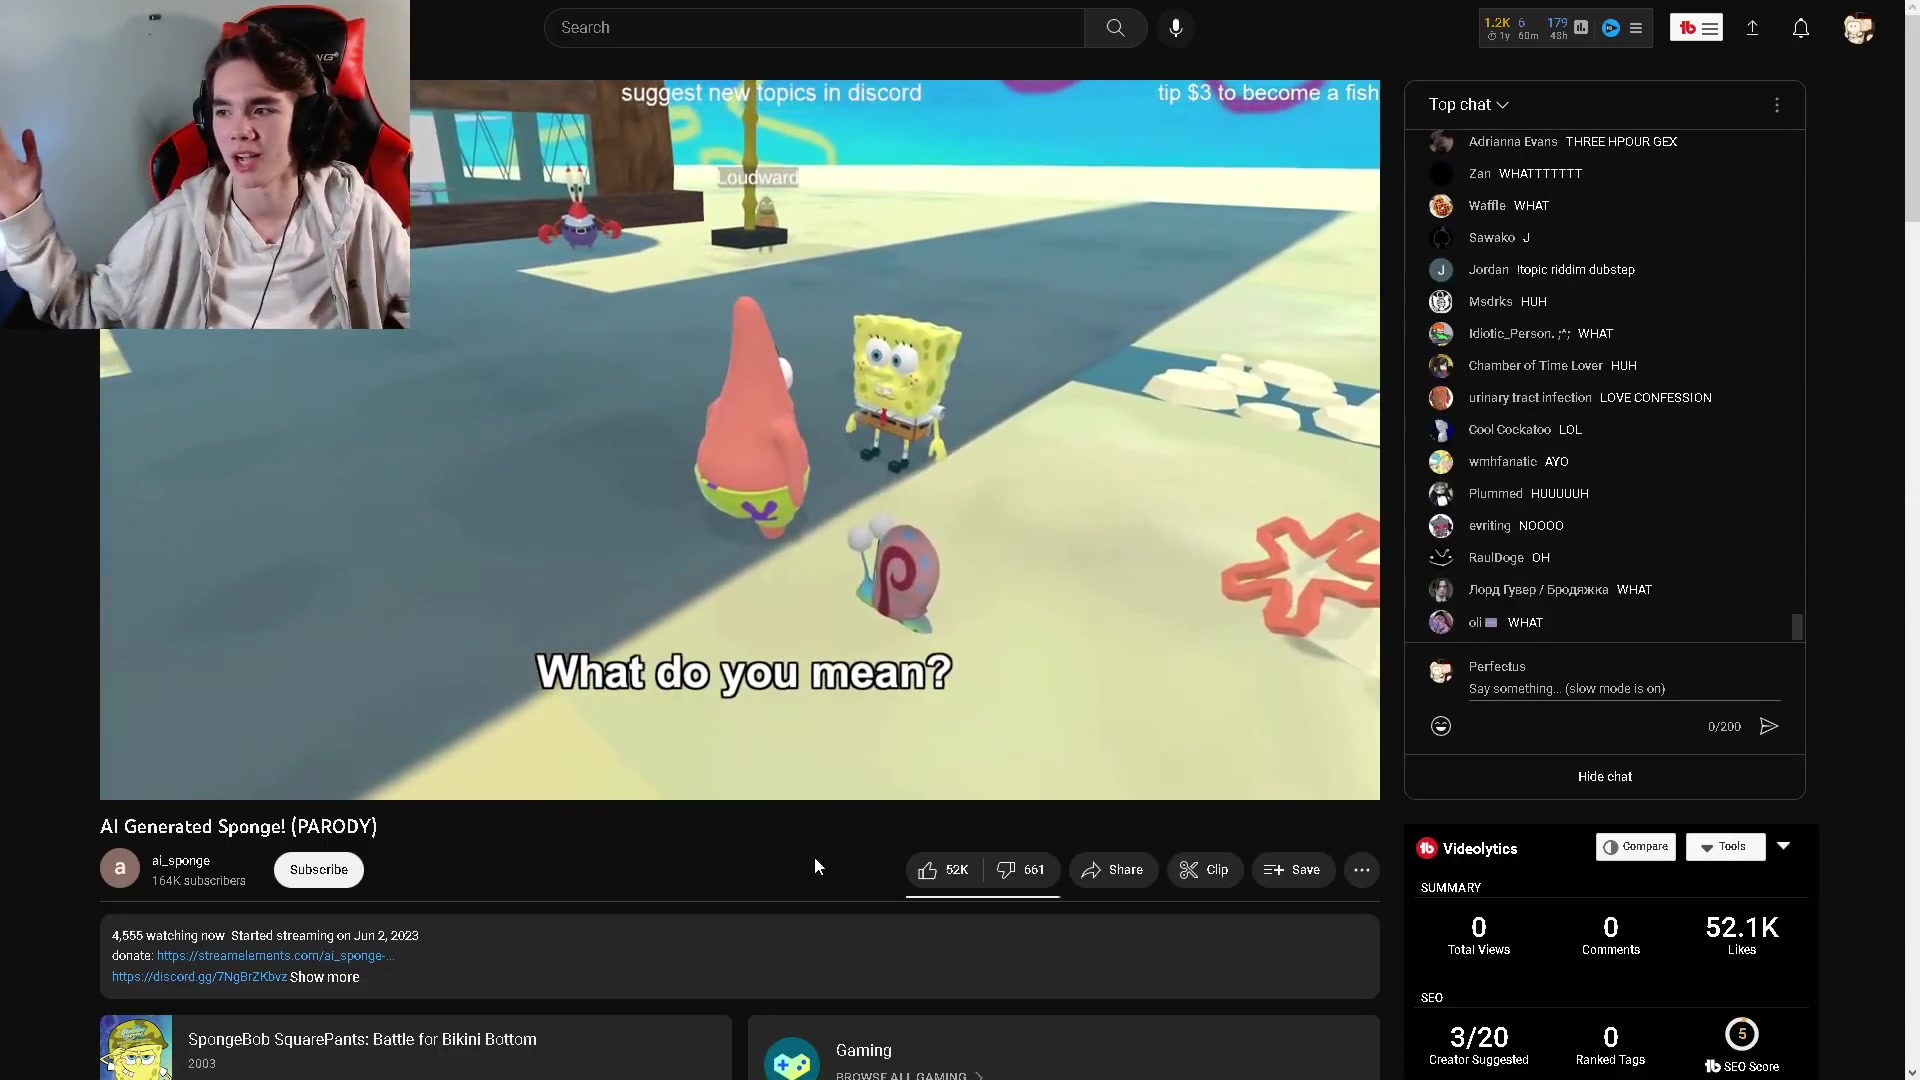Open the discord.gg invite link
This screenshot has width=1920, height=1080.
[x=199, y=977]
